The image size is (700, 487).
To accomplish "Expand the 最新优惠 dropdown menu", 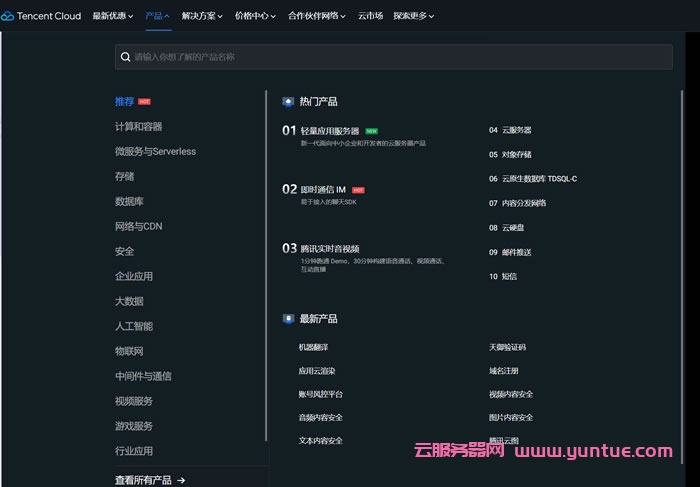I will click(113, 16).
